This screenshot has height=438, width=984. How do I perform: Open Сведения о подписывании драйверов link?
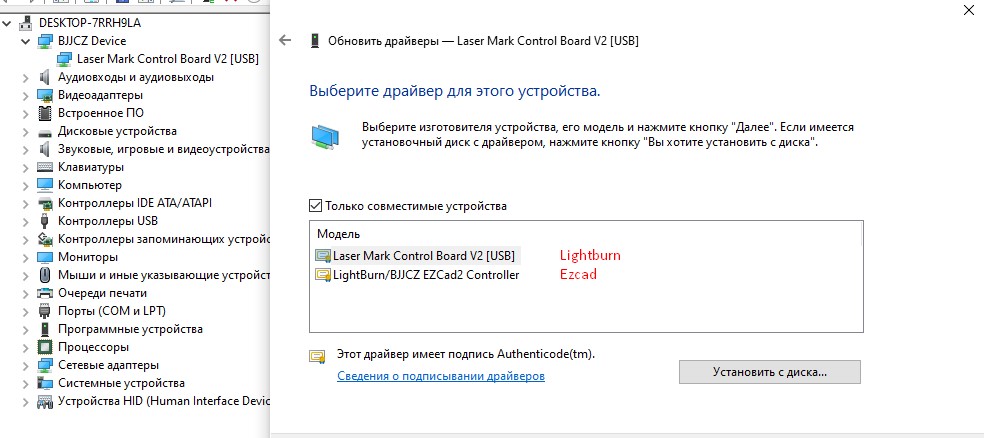tap(441, 376)
